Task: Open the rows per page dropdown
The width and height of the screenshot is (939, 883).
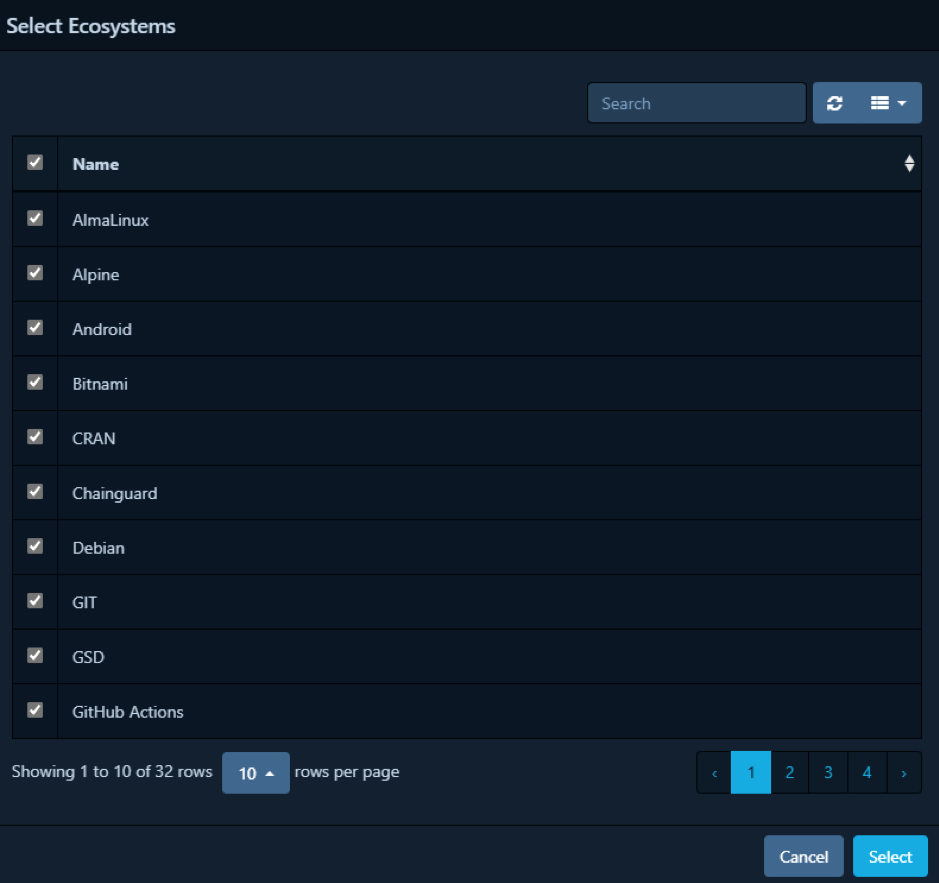Action: pos(256,773)
